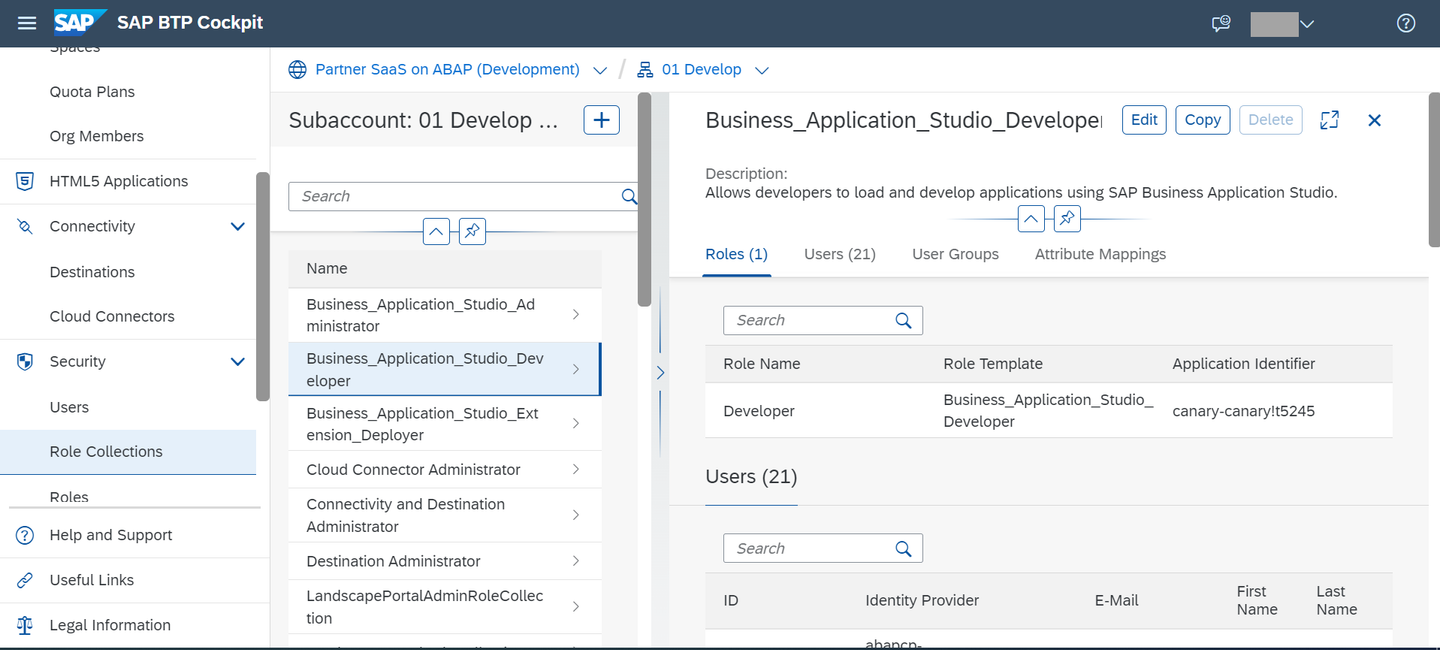
Task: Collapse the role collections list header
Action: (x=436, y=232)
